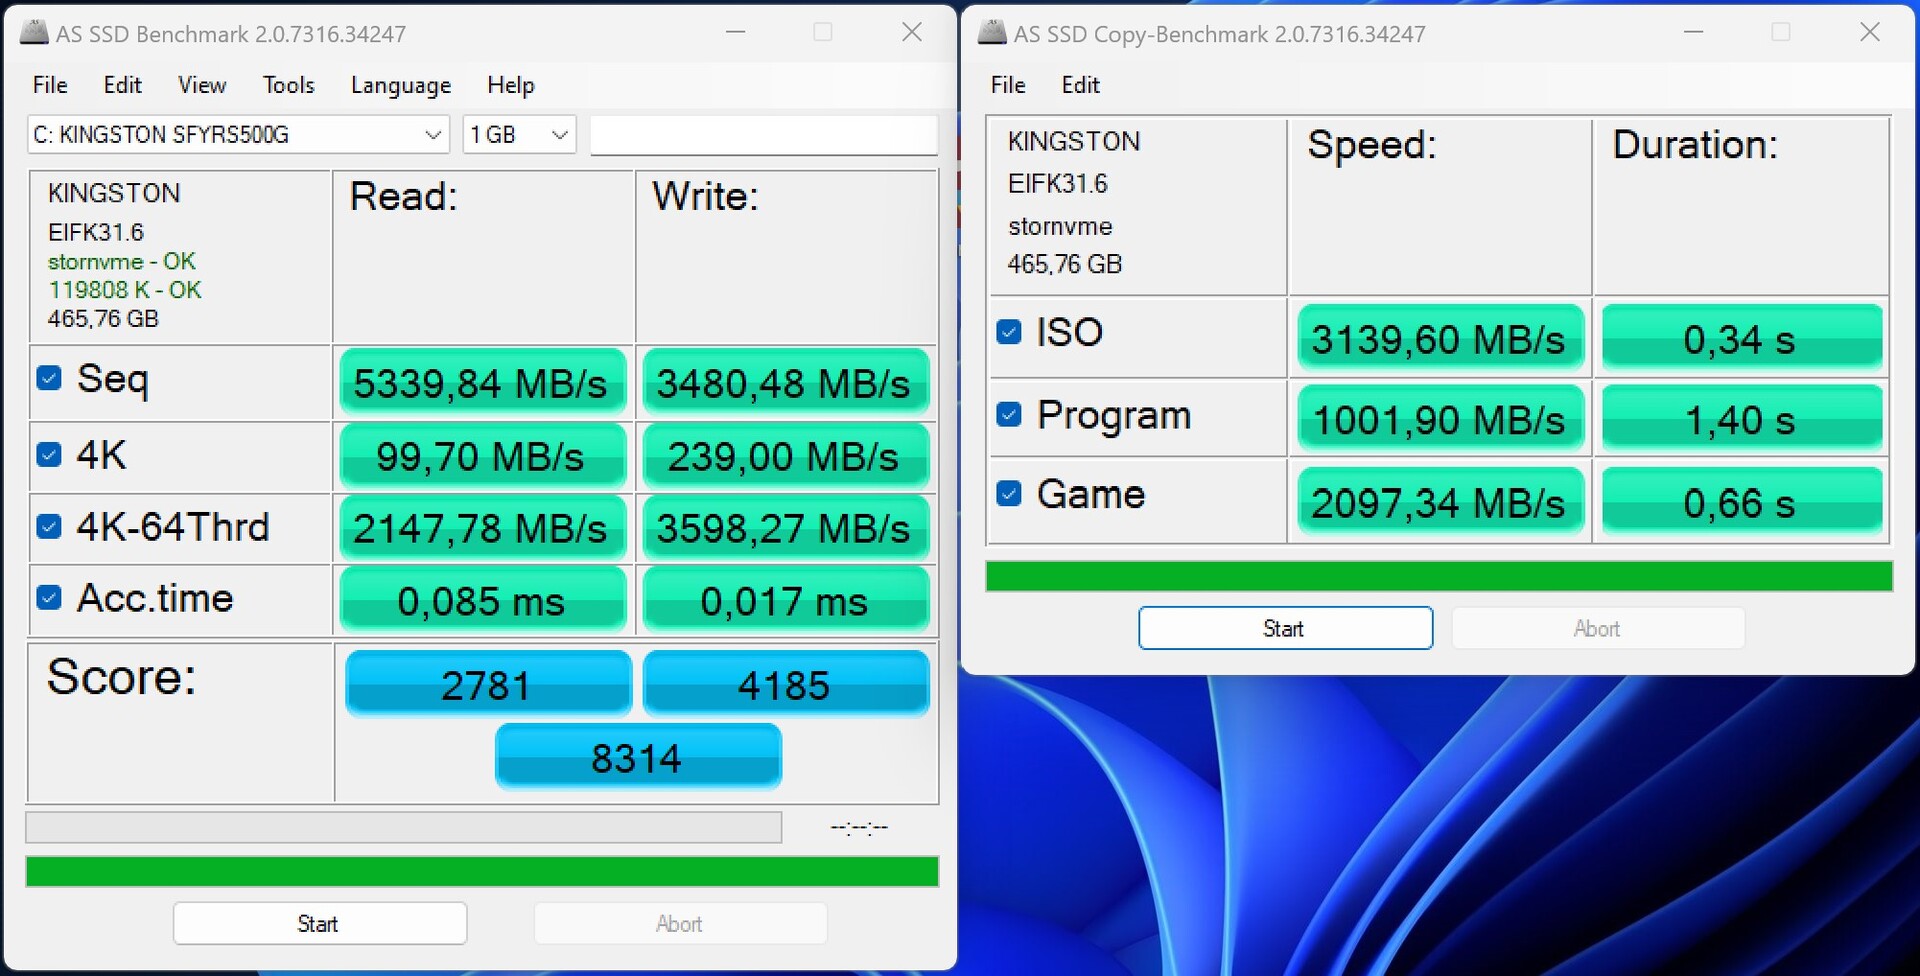Viewport: 1920px width, 976px height.
Task: Click the gray test progress bar beside the timer
Action: pos(404,827)
